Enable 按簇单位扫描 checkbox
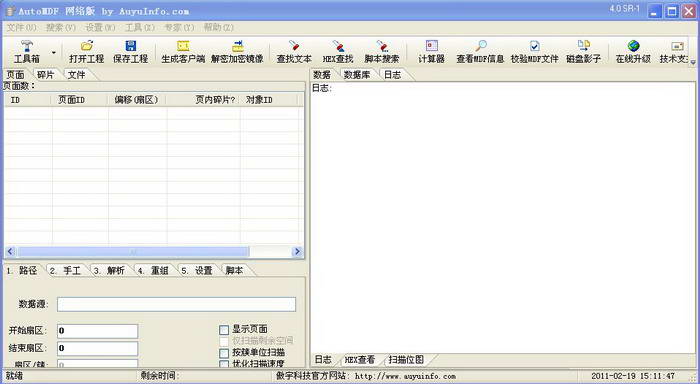Image resolution: width=700 pixels, height=384 pixels. pyautogui.click(x=224, y=353)
